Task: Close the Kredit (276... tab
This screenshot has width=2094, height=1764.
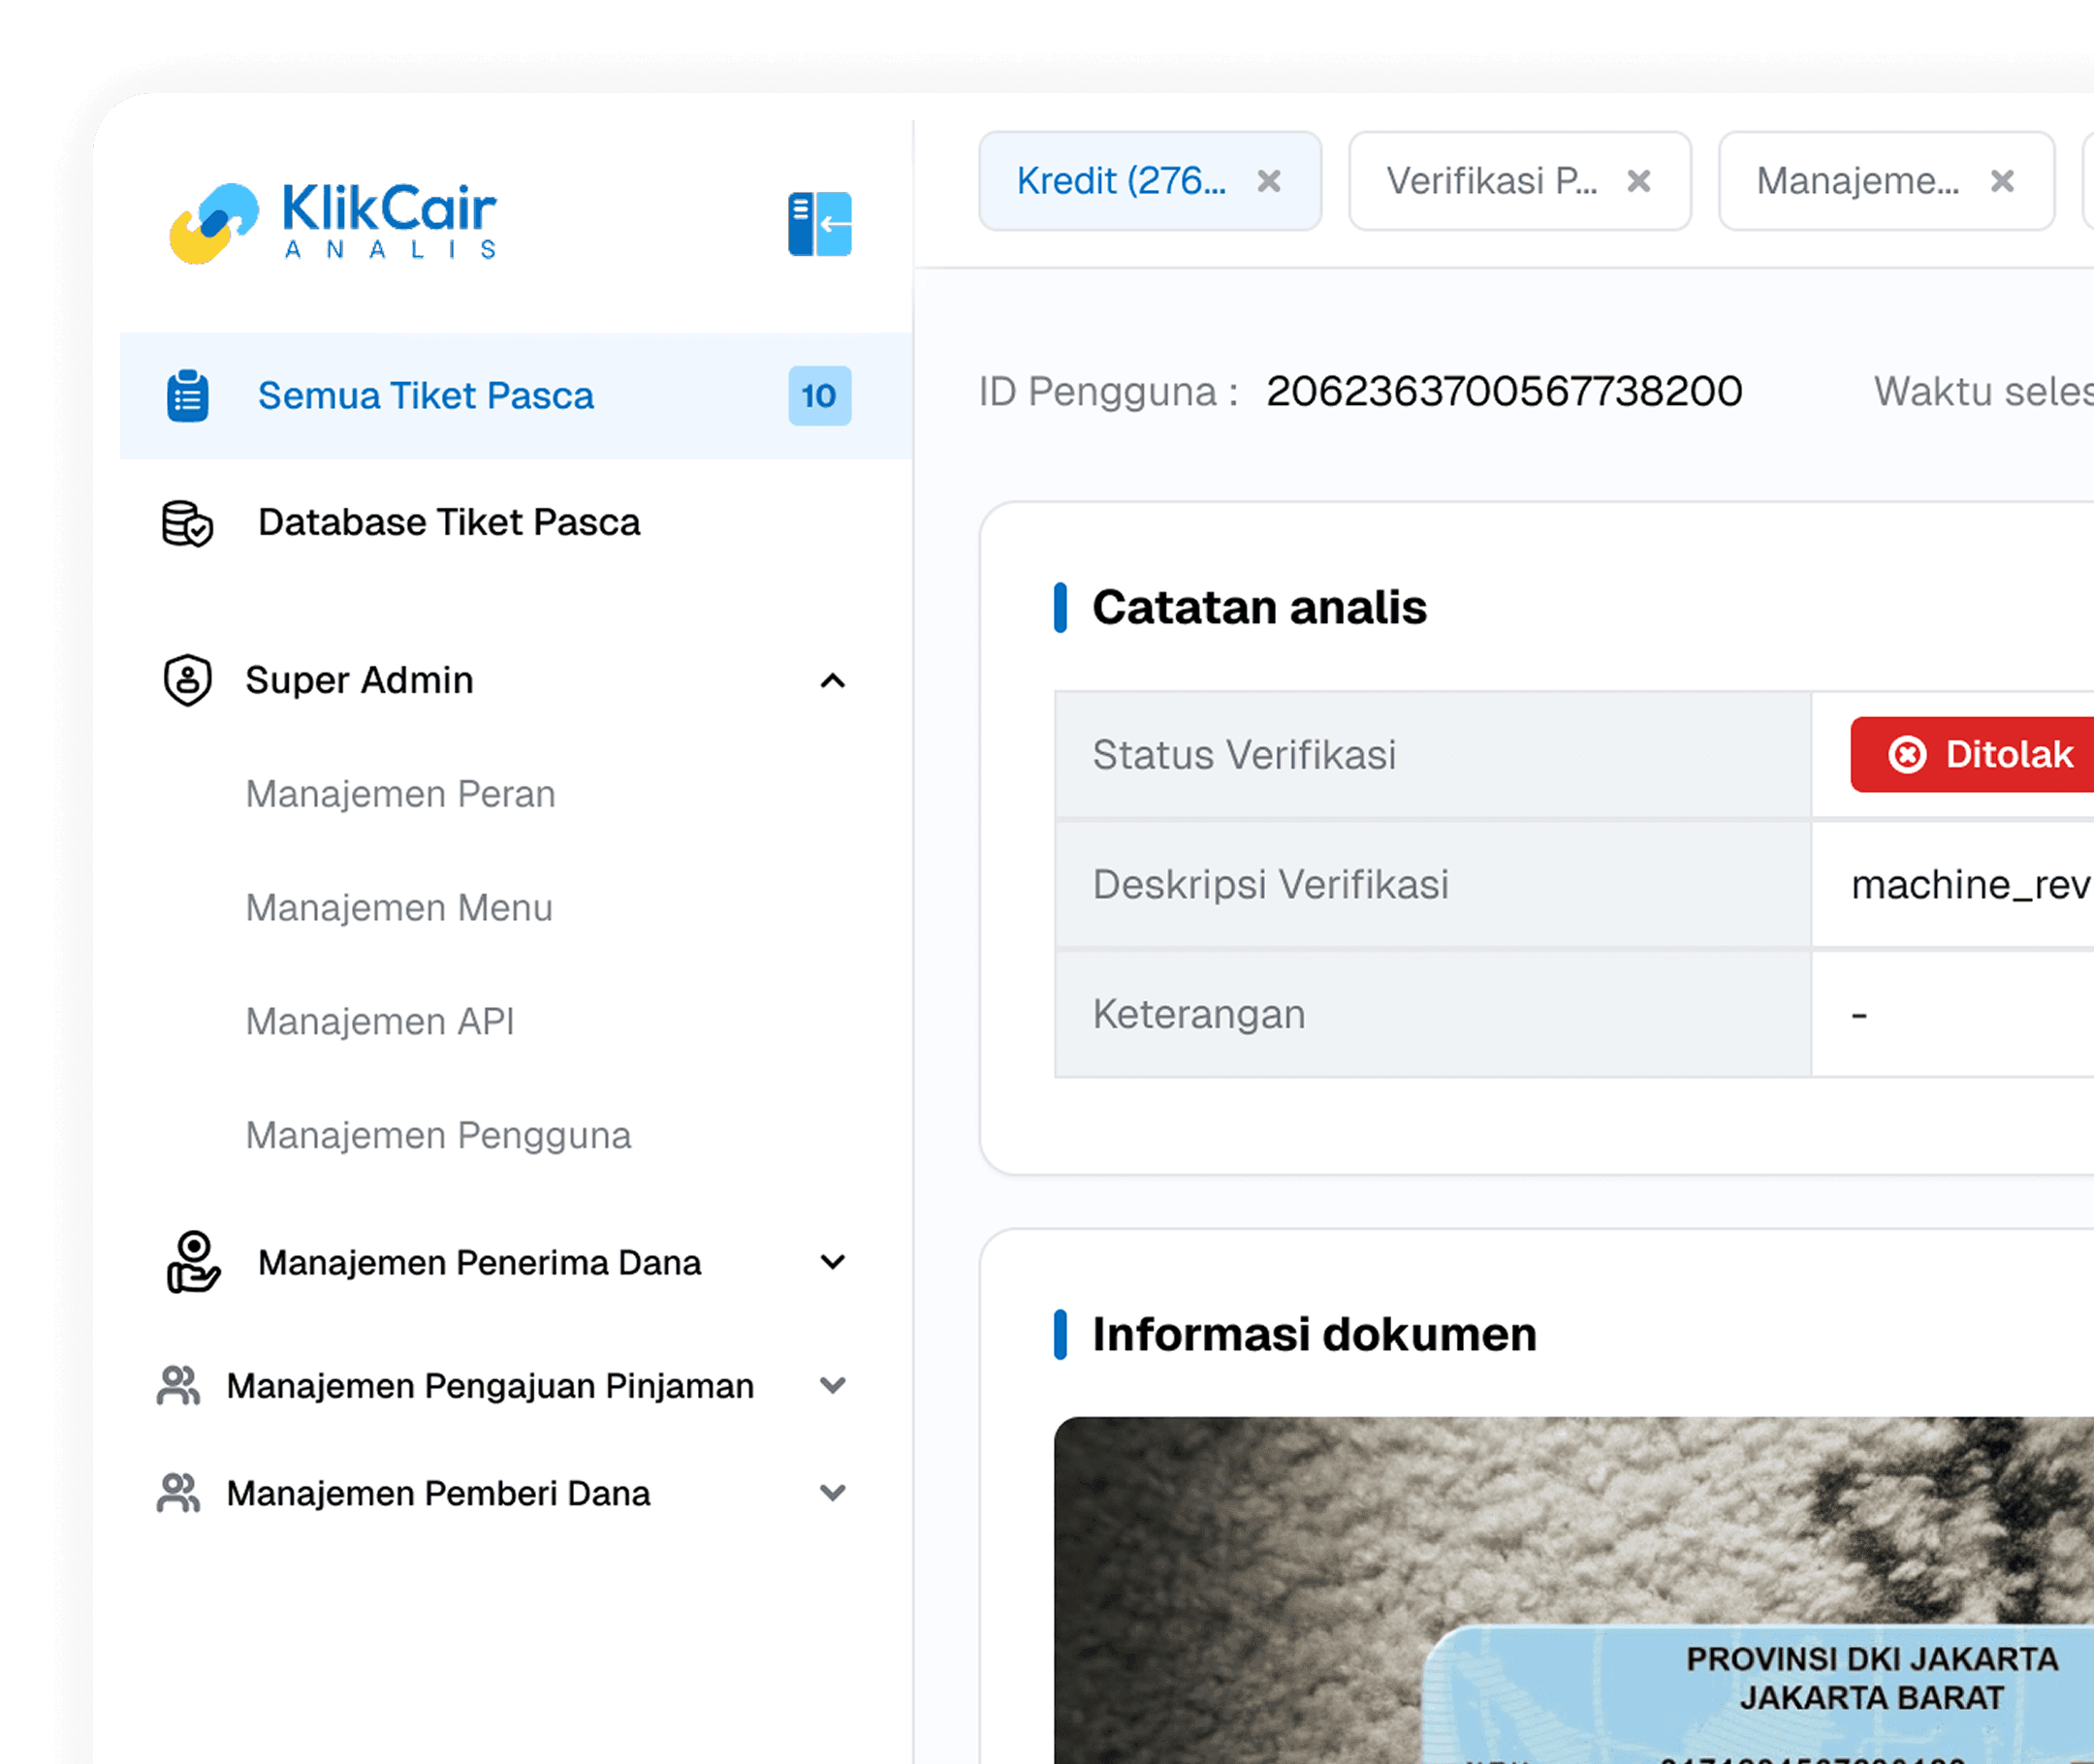Action: click(1269, 181)
